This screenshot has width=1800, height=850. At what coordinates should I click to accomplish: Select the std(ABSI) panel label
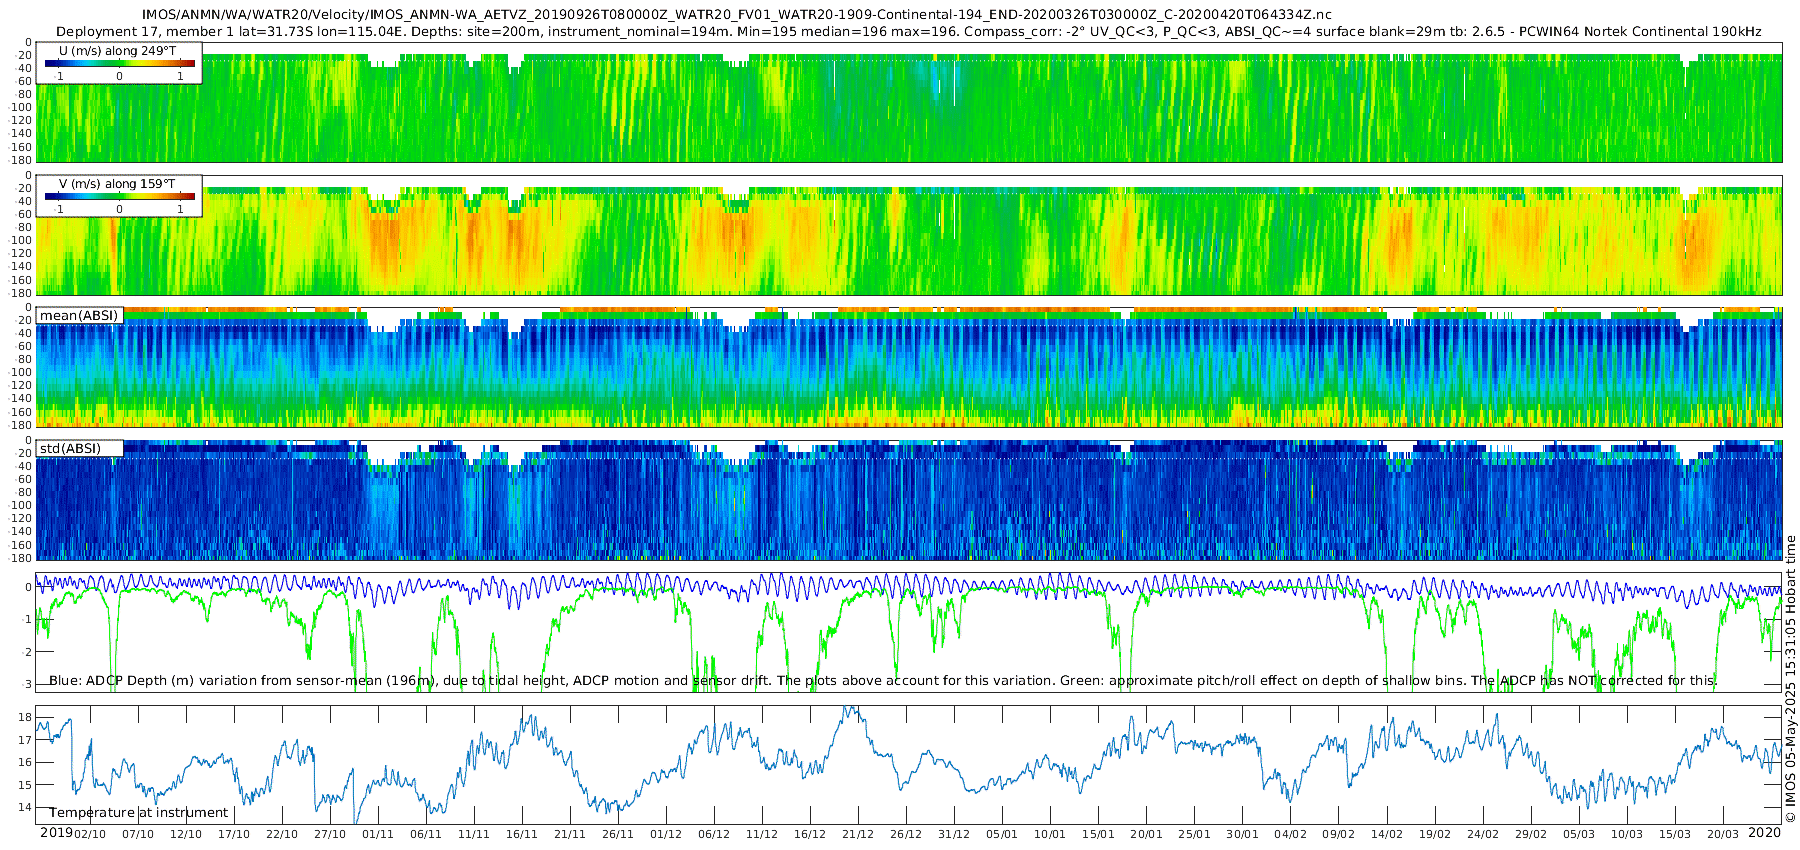pyautogui.click(x=80, y=448)
